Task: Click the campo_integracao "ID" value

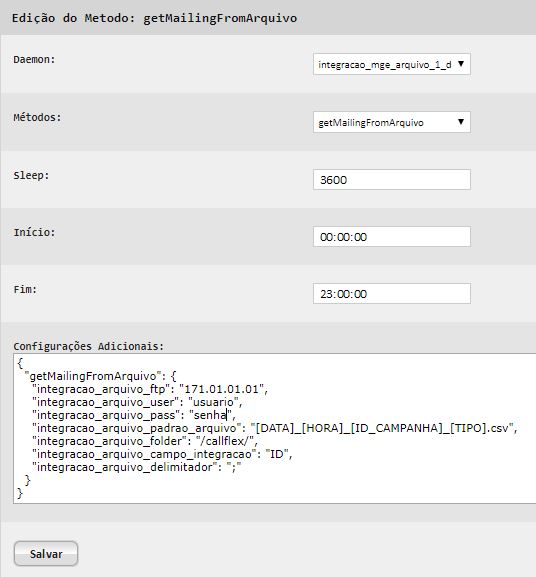Action: pos(277,454)
